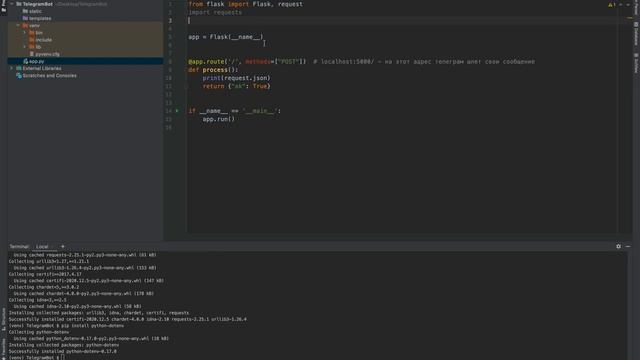Click the terminal prompt input at the bottom
The width and height of the screenshot is (640, 360).
pyautogui.click(x=62, y=358)
